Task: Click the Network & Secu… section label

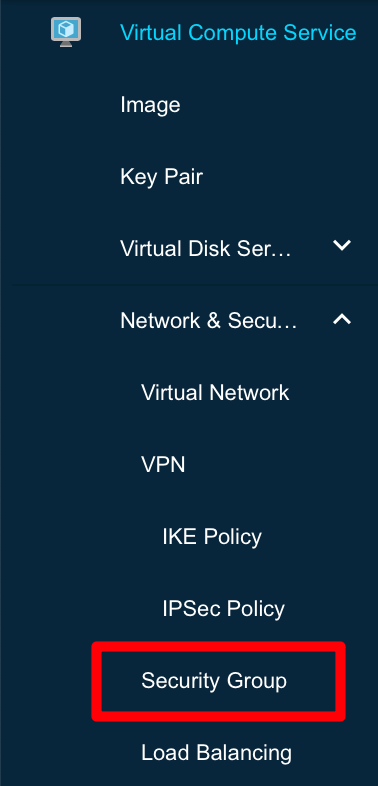Action: pos(209,321)
